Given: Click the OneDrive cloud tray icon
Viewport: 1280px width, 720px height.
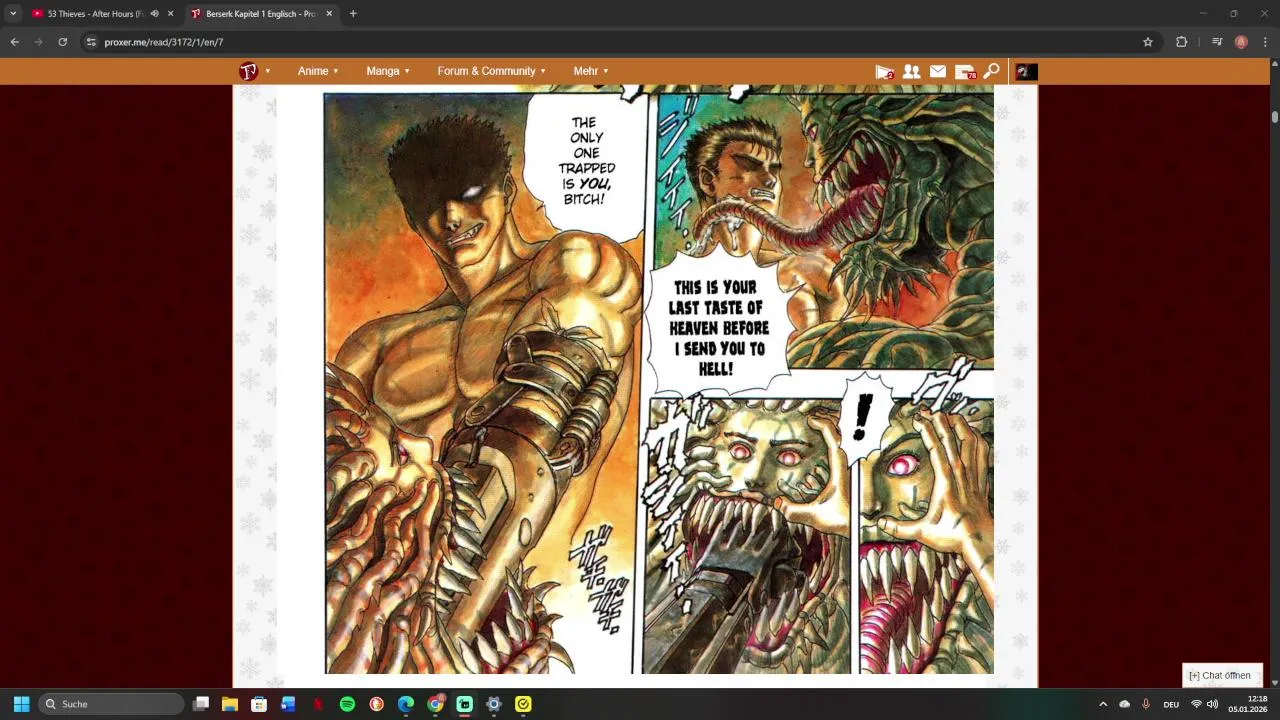Looking at the screenshot, I should [1125, 704].
